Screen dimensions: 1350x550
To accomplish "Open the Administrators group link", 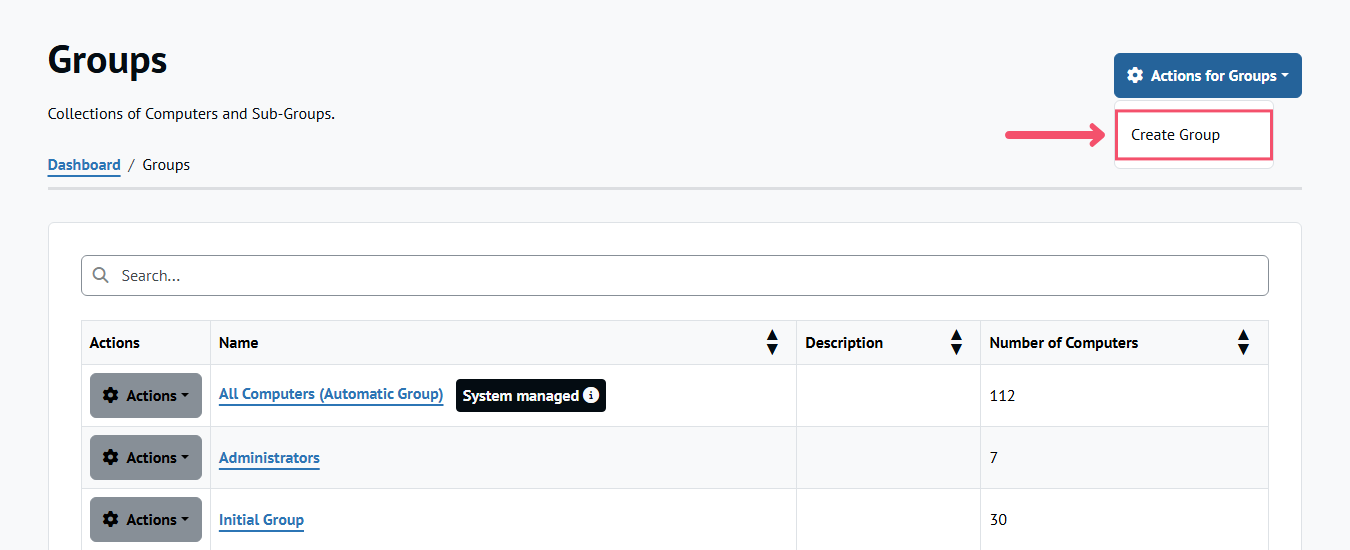I will 269,458.
